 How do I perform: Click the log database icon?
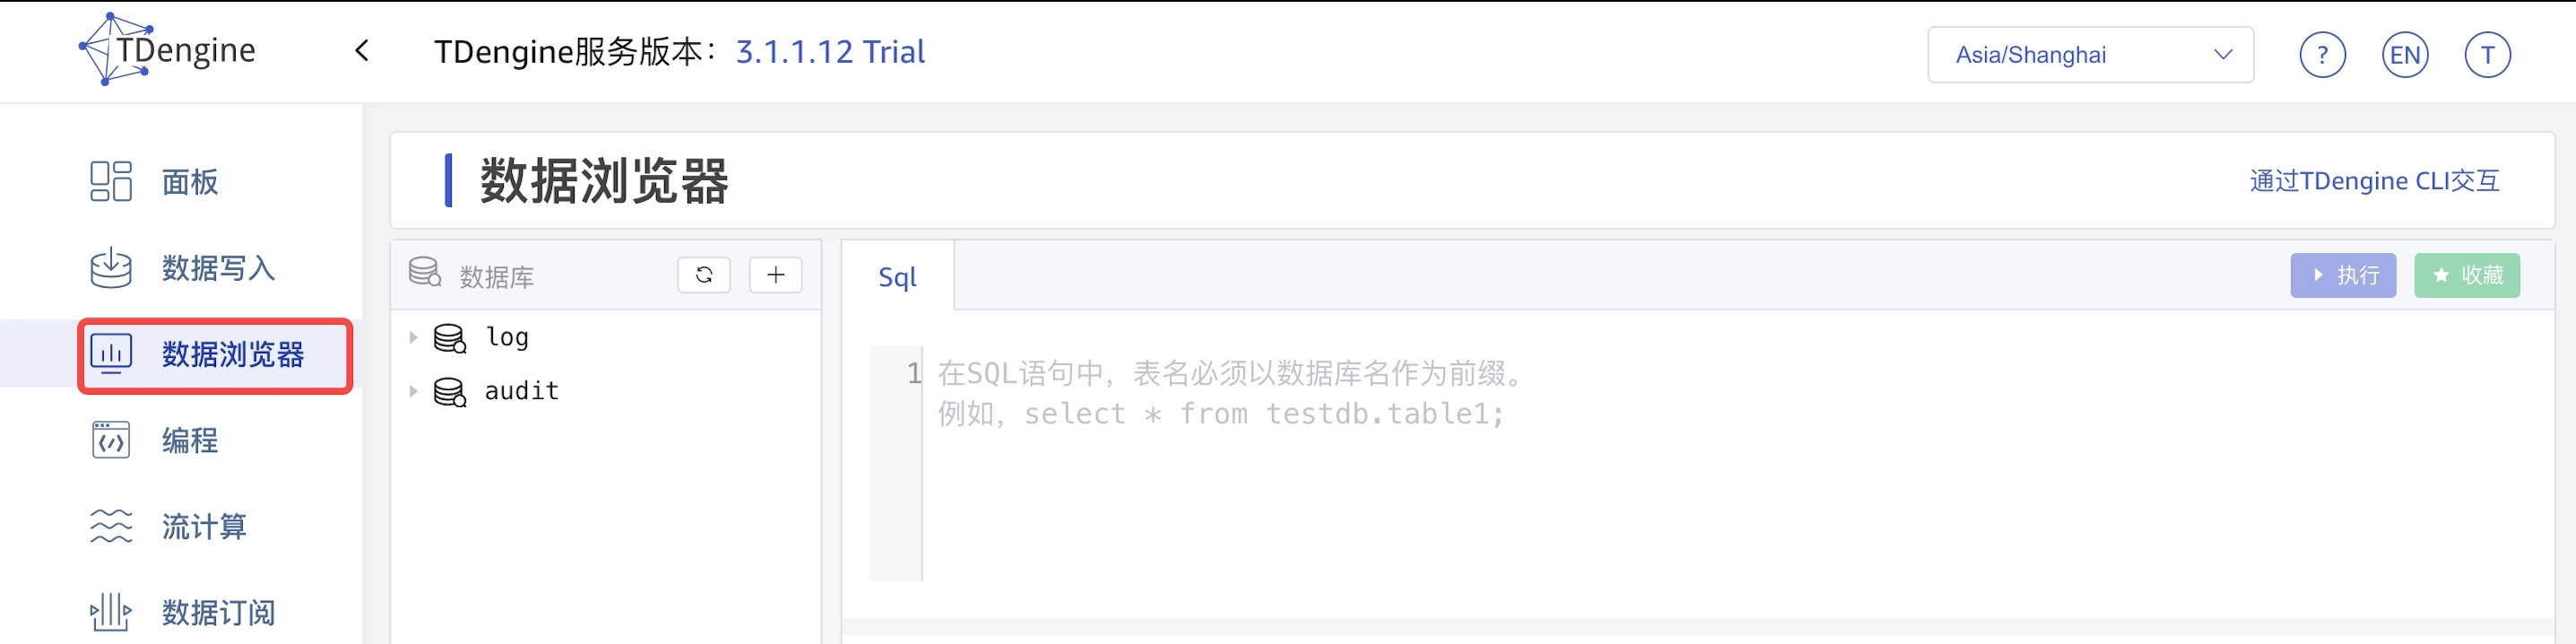tap(449, 338)
